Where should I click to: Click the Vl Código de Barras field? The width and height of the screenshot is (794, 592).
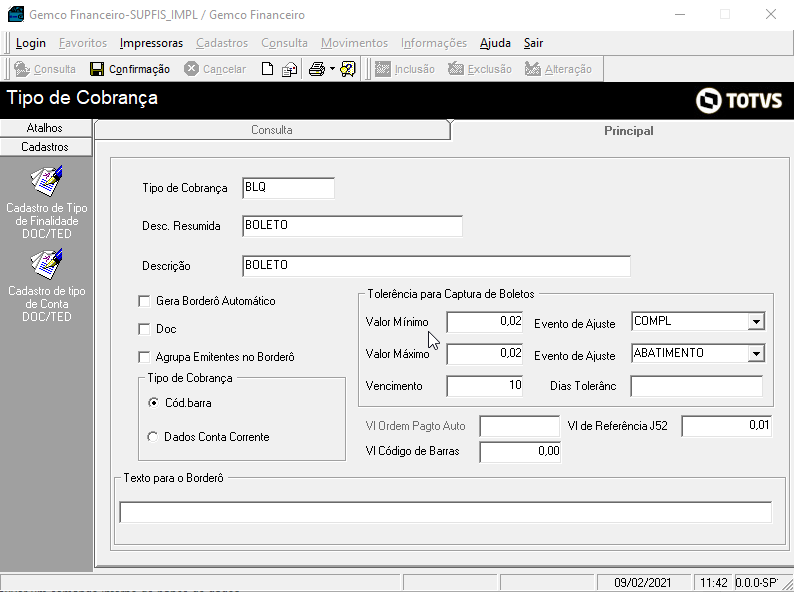pos(520,452)
